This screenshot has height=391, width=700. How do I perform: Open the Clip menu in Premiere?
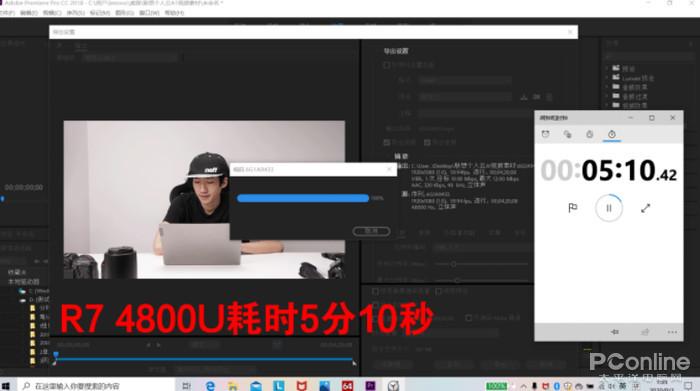pos(52,12)
